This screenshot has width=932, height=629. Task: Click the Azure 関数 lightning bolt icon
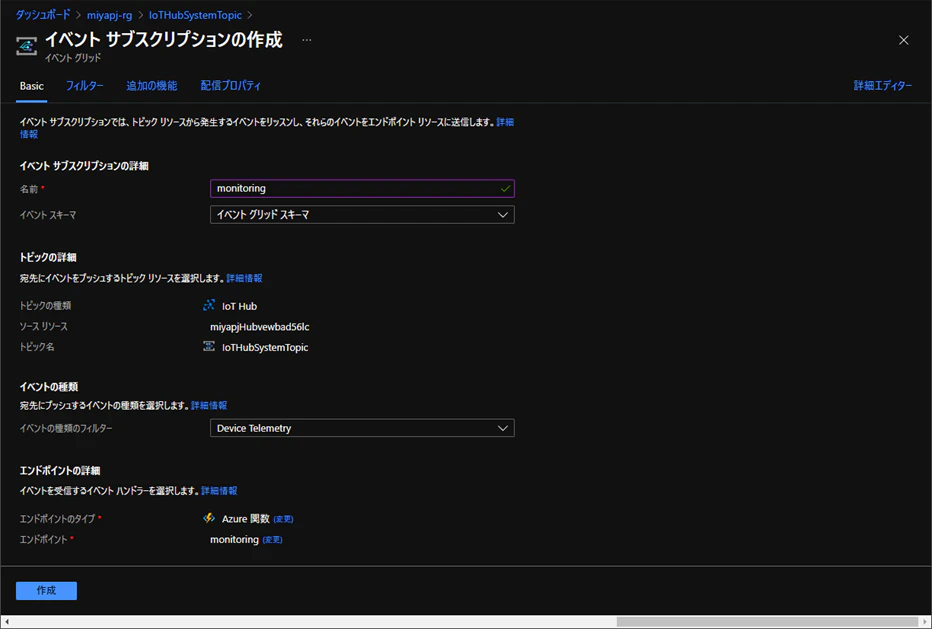(209, 518)
